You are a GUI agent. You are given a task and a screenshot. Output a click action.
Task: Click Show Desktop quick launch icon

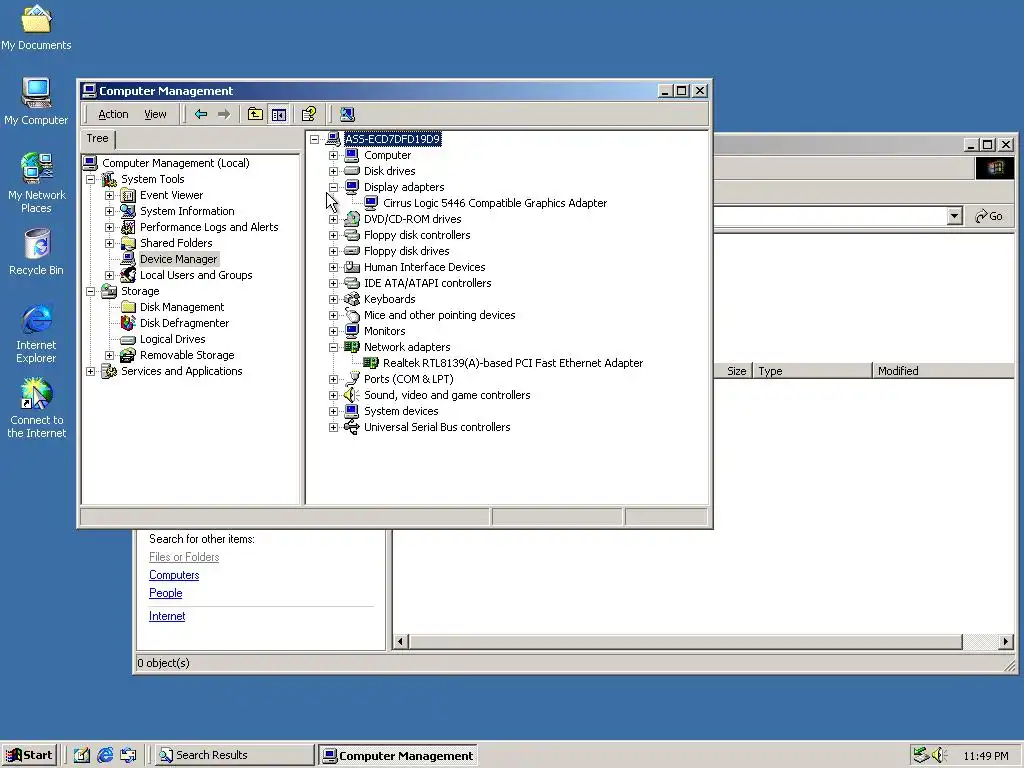point(82,756)
